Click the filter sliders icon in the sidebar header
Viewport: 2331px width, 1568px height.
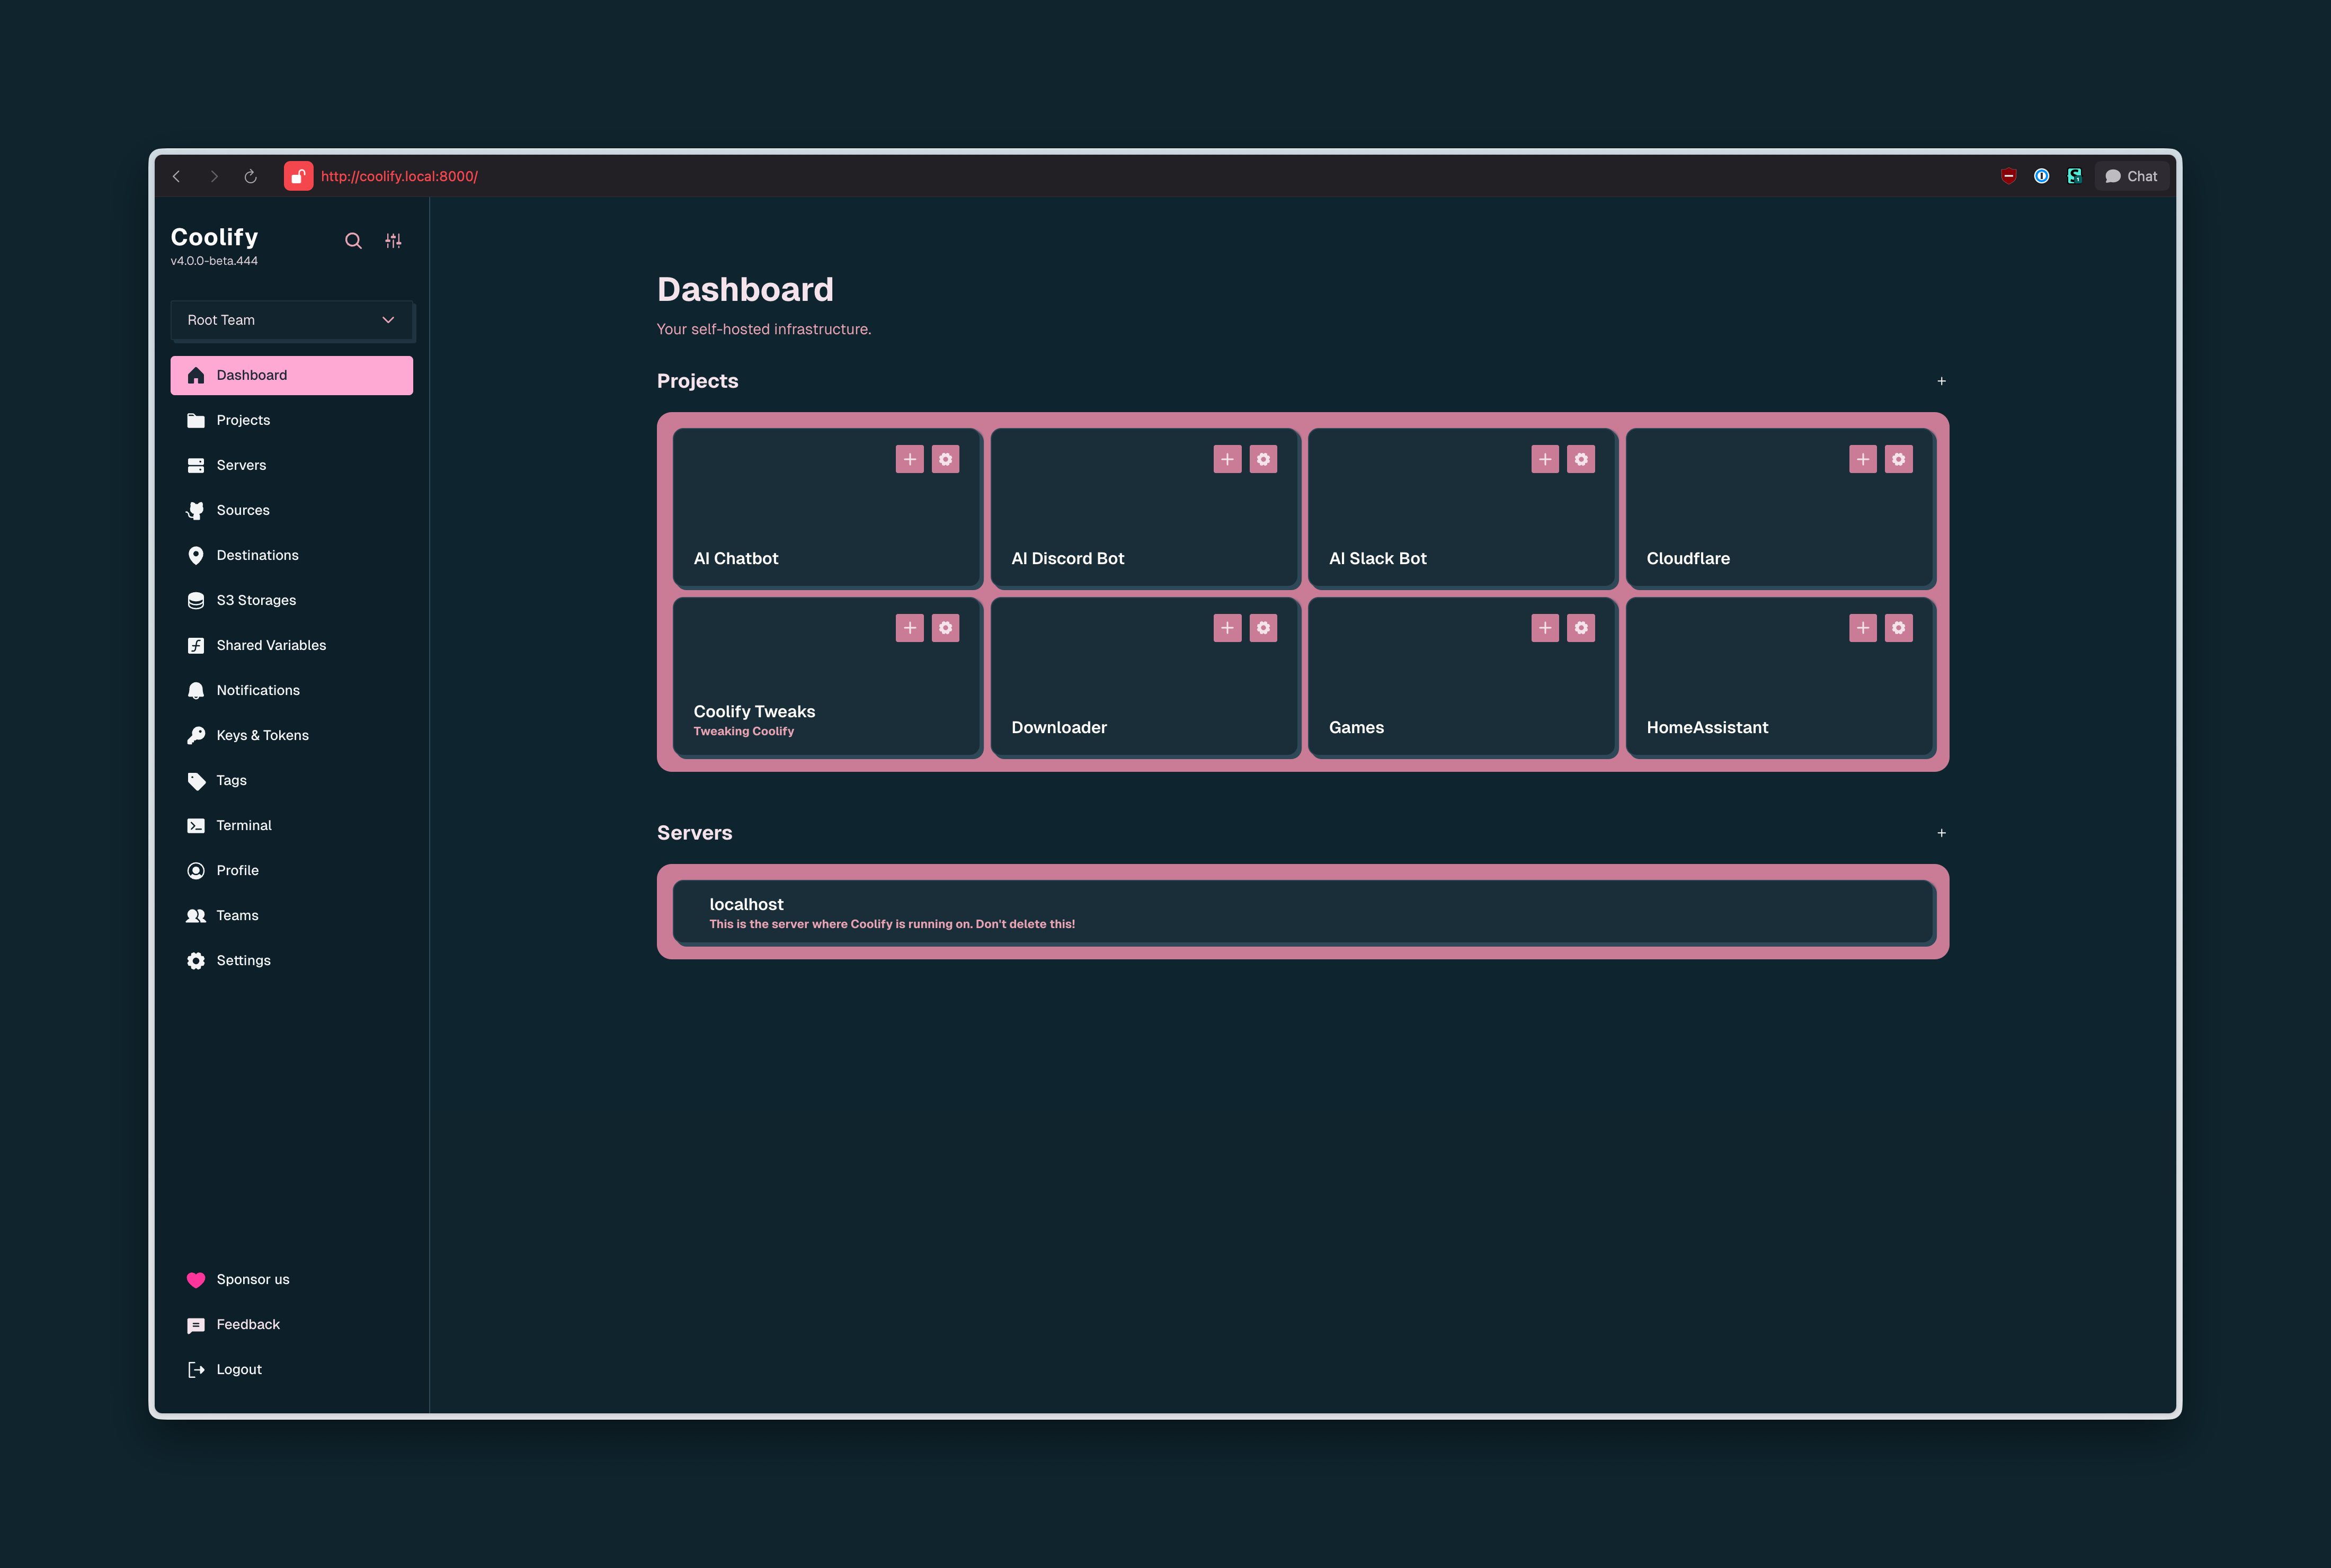pyautogui.click(x=393, y=241)
